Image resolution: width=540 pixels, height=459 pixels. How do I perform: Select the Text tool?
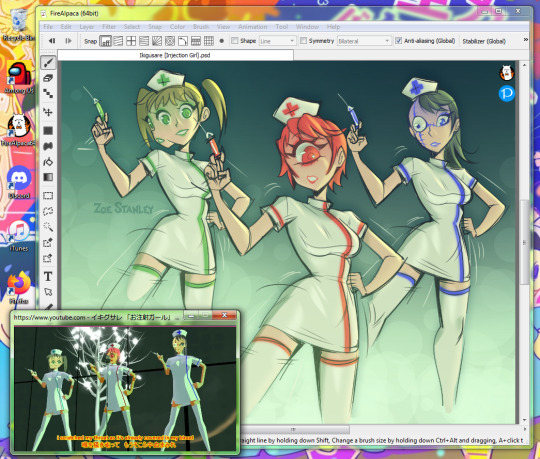[48, 277]
